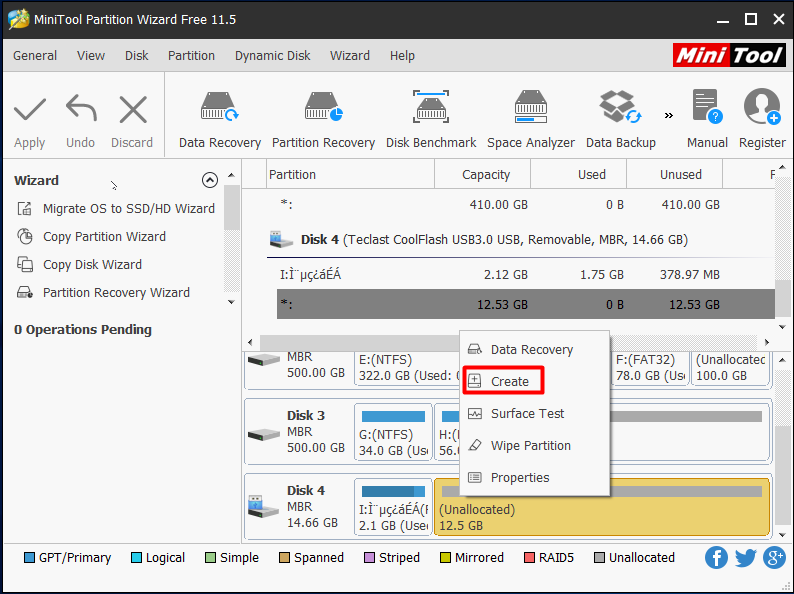Open the Google Plus share icon
794x594 pixels.
pos(774,558)
